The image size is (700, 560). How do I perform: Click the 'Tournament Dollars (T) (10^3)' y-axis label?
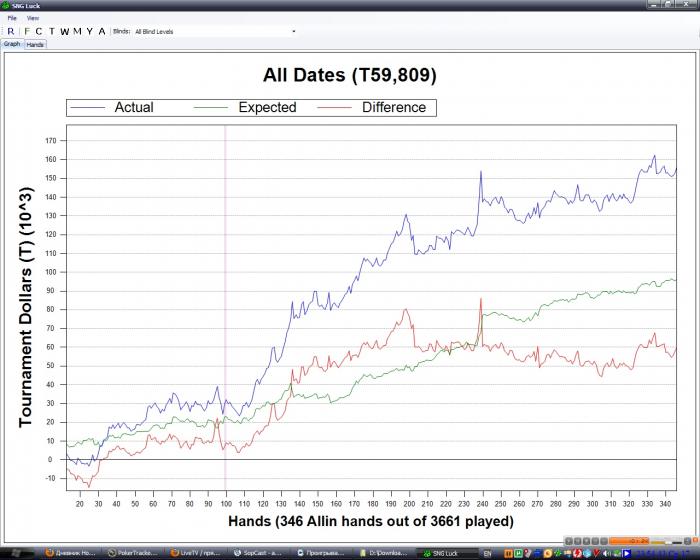pos(26,307)
